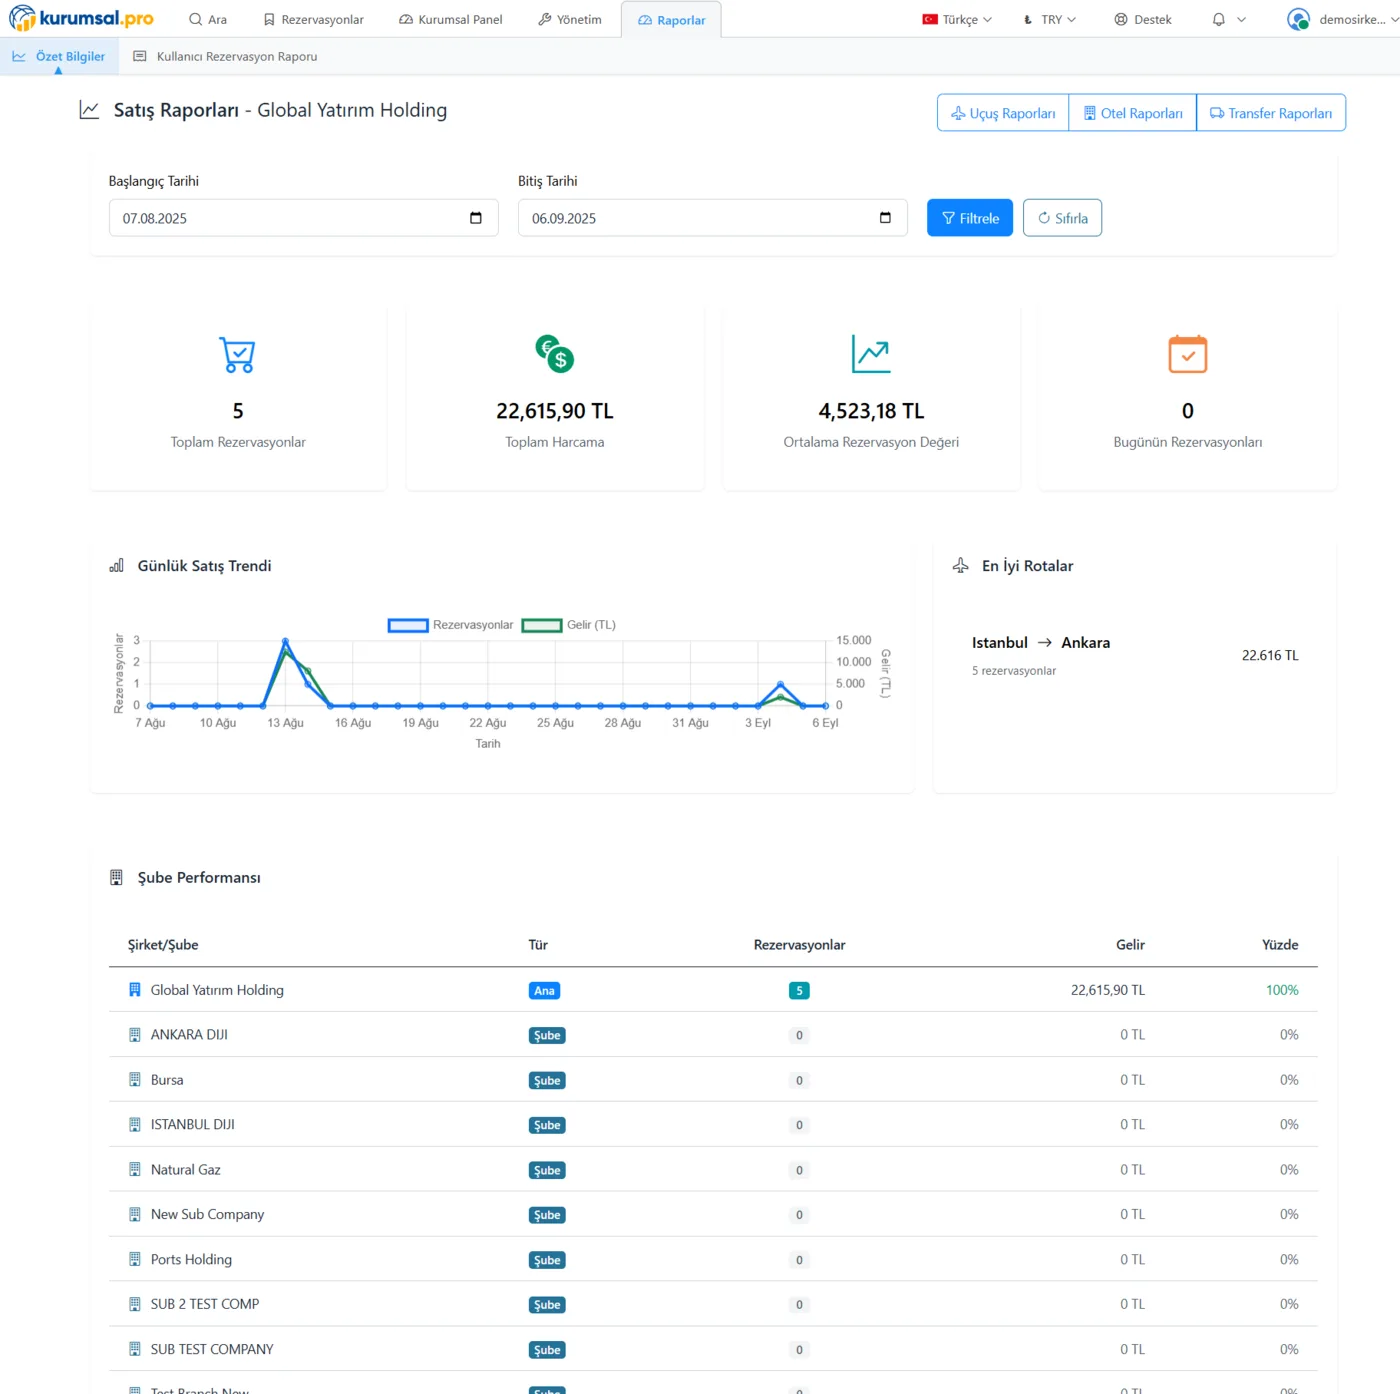The width and height of the screenshot is (1400, 1394).
Task: Open the Rezervasyonlar menu
Action: (313, 19)
